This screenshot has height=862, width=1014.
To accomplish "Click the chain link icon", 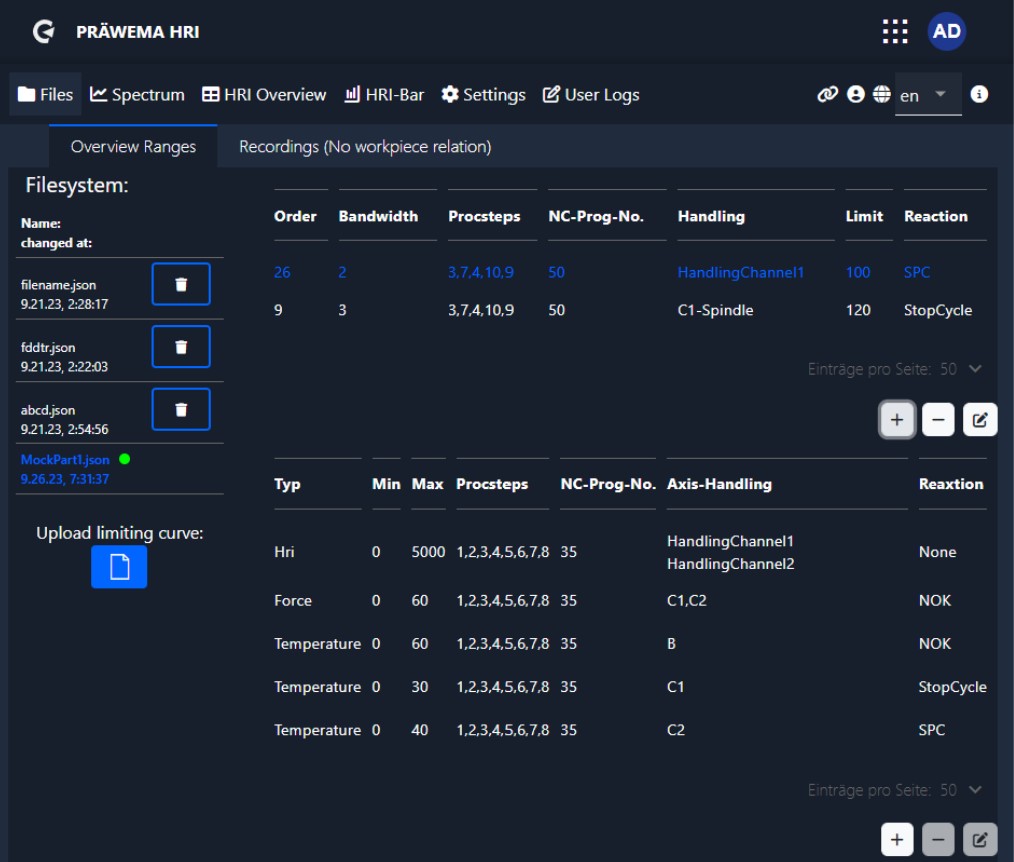I will click(827, 94).
